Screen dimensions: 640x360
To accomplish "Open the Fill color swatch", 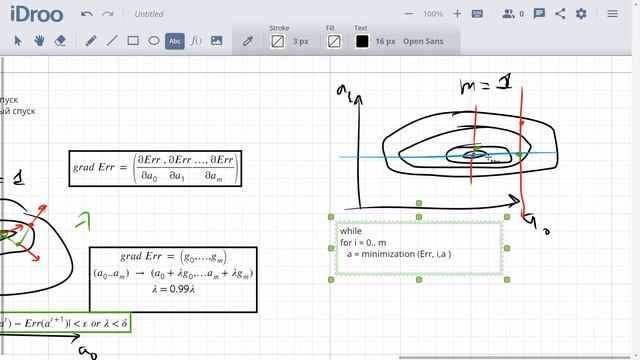I will [334, 41].
